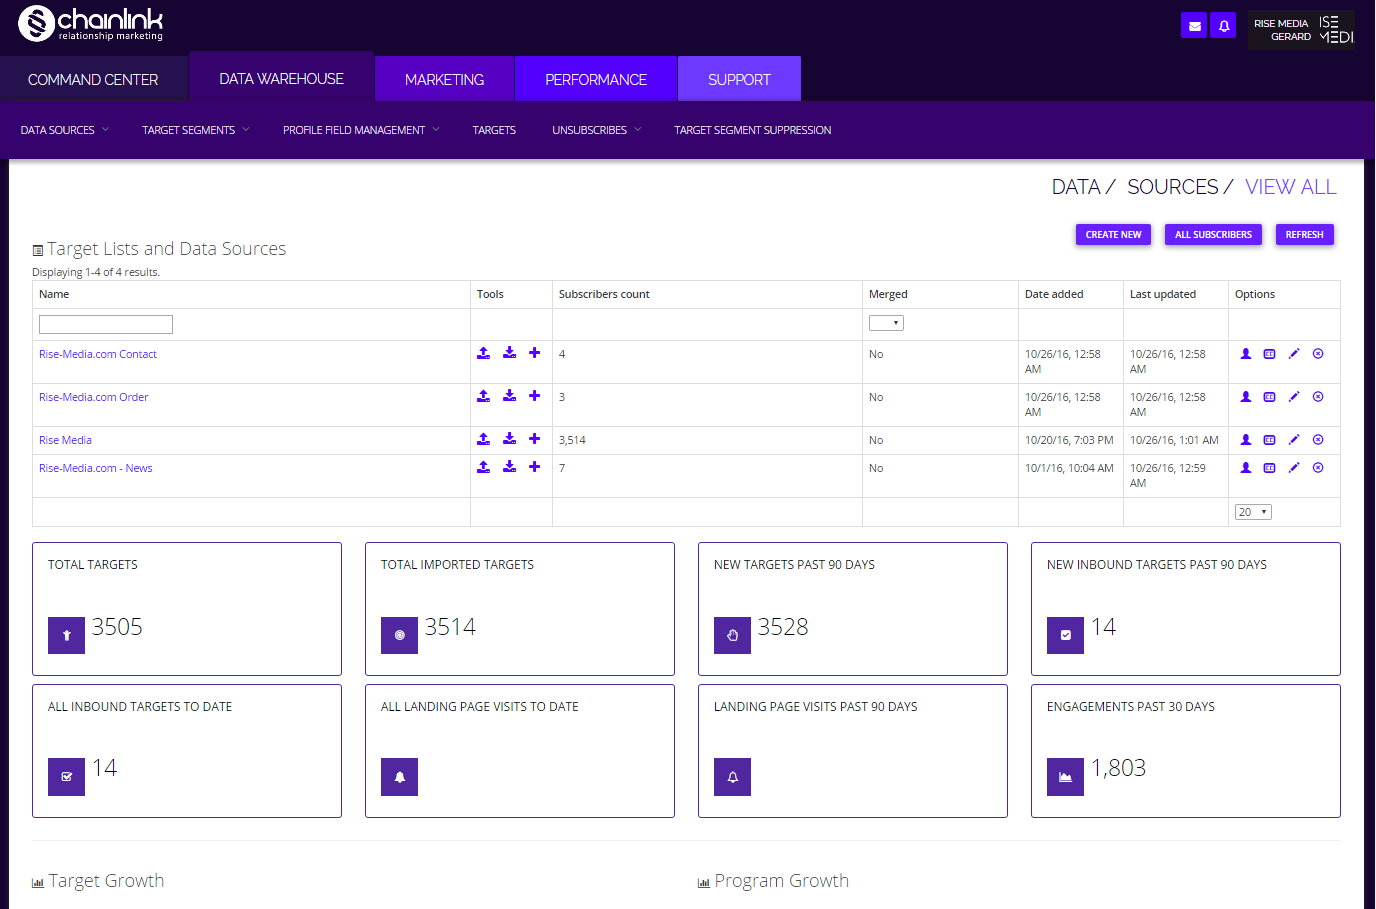Screen dimensions: 1376x909
Task: Click the person icon for Rise Media row
Action: click(x=1246, y=439)
